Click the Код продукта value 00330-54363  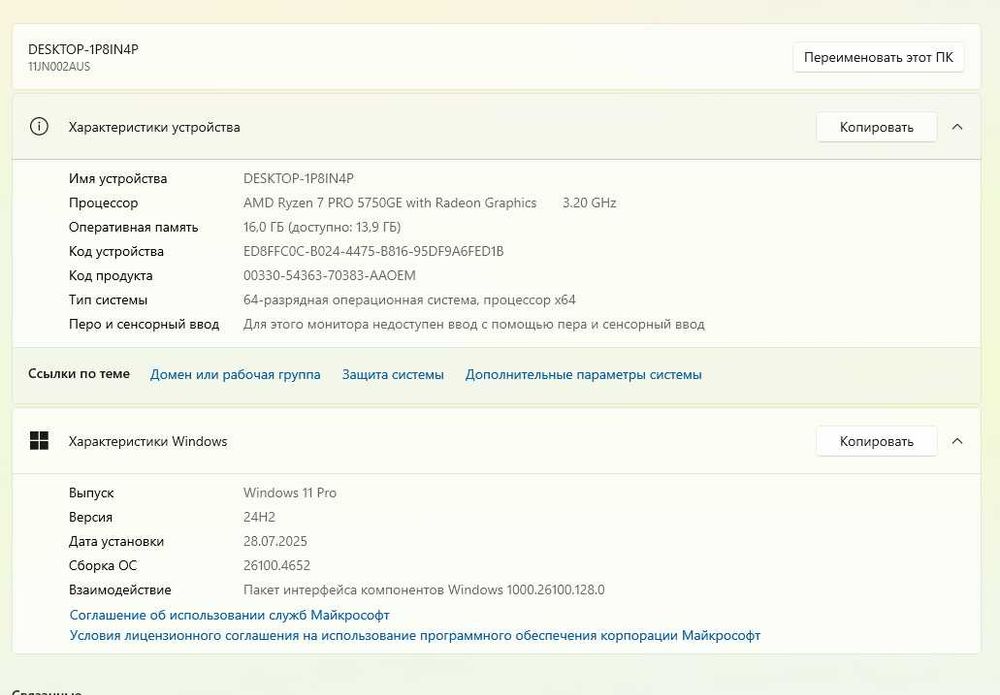pyautogui.click(x=329, y=275)
